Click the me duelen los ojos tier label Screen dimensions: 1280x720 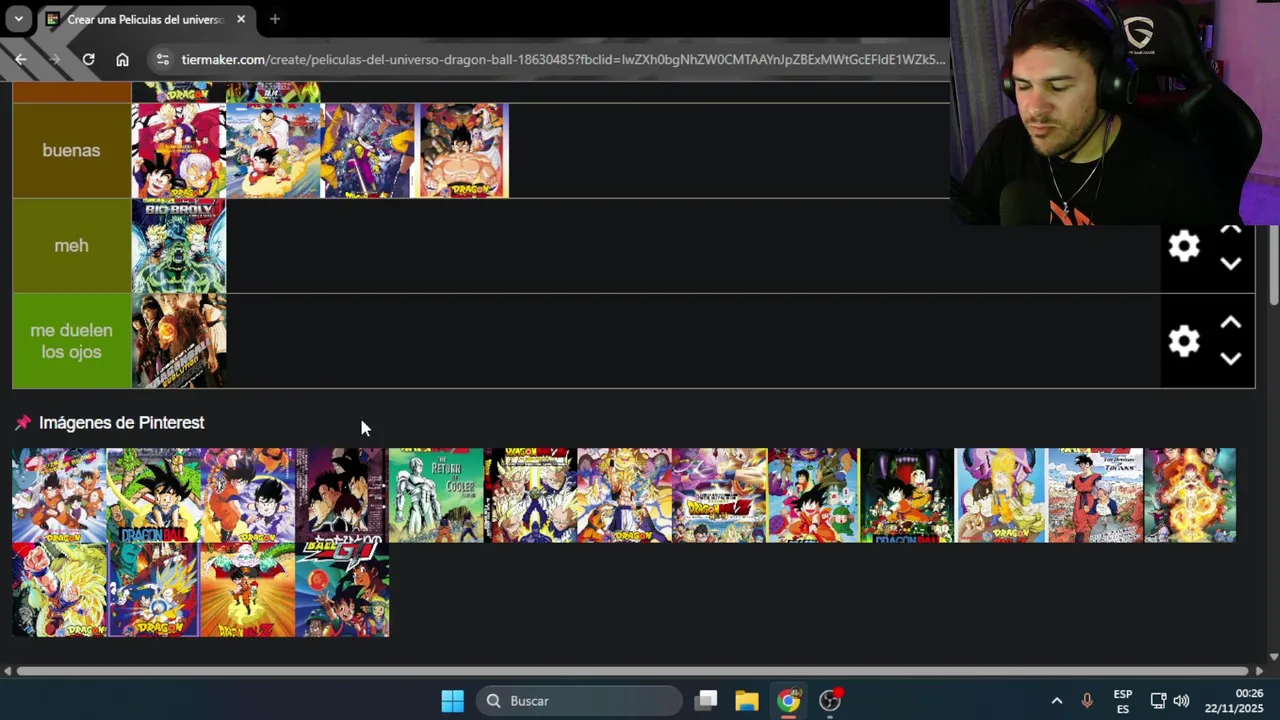pyautogui.click(x=71, y=340)
